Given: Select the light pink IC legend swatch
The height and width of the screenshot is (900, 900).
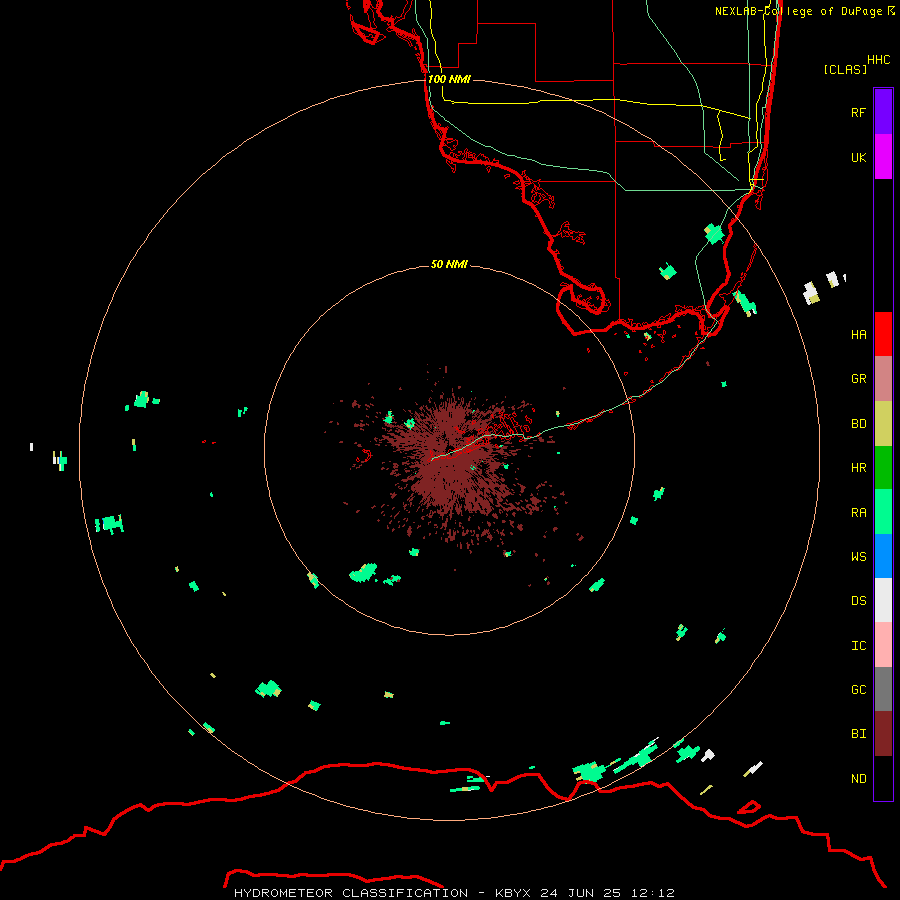Looking at the screenshot, I should point(883,645).
